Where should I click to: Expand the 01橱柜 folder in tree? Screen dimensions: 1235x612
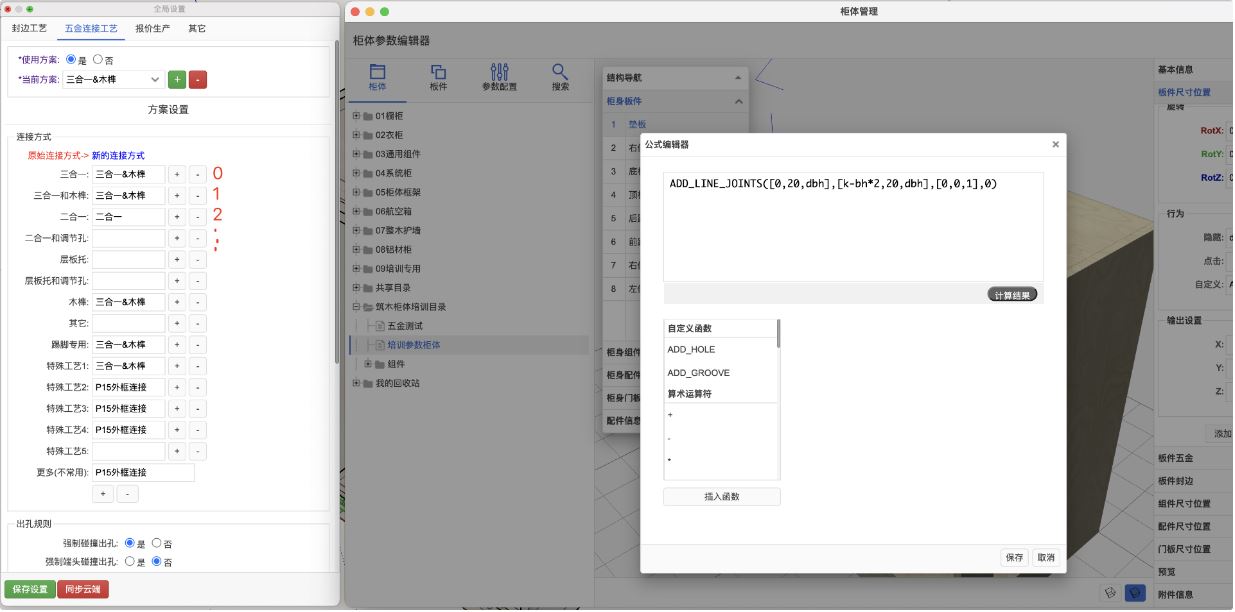click(x=357, y=115)
